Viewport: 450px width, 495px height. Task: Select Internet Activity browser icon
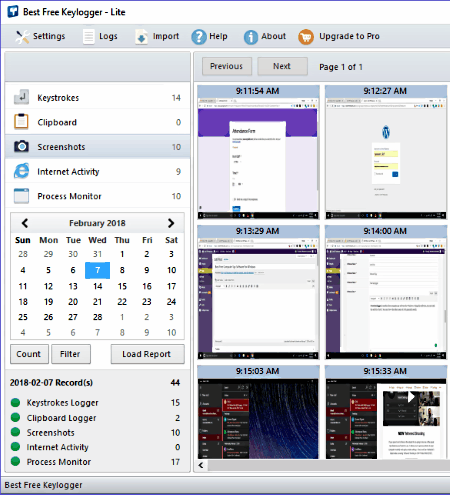pyautogui.click(x=21, y=171)
